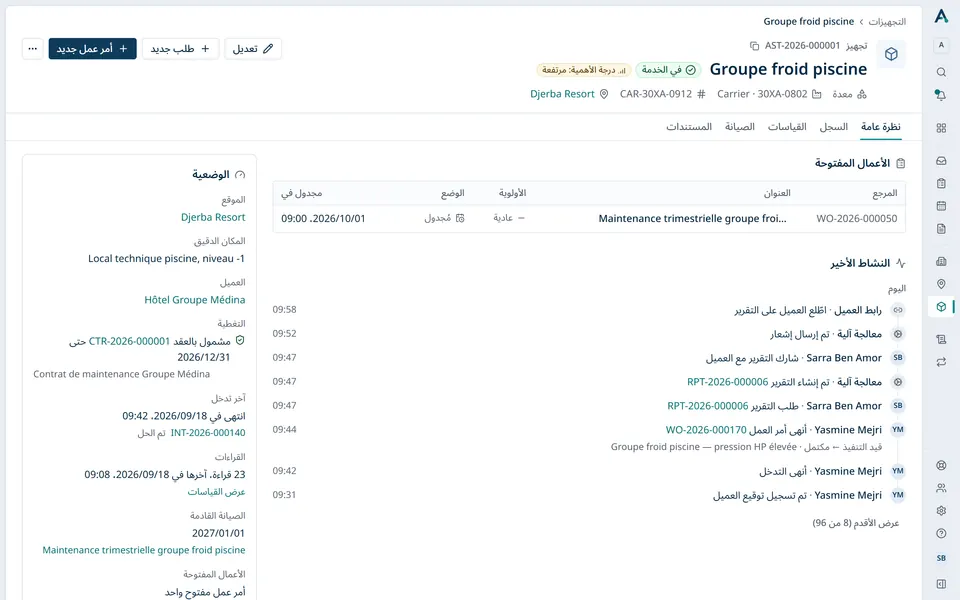The width and height of the screenshot is (960, 600).
Task: Click the SB user avatar in sidebar
Action: pyautogui.click(x=941, y=558)
